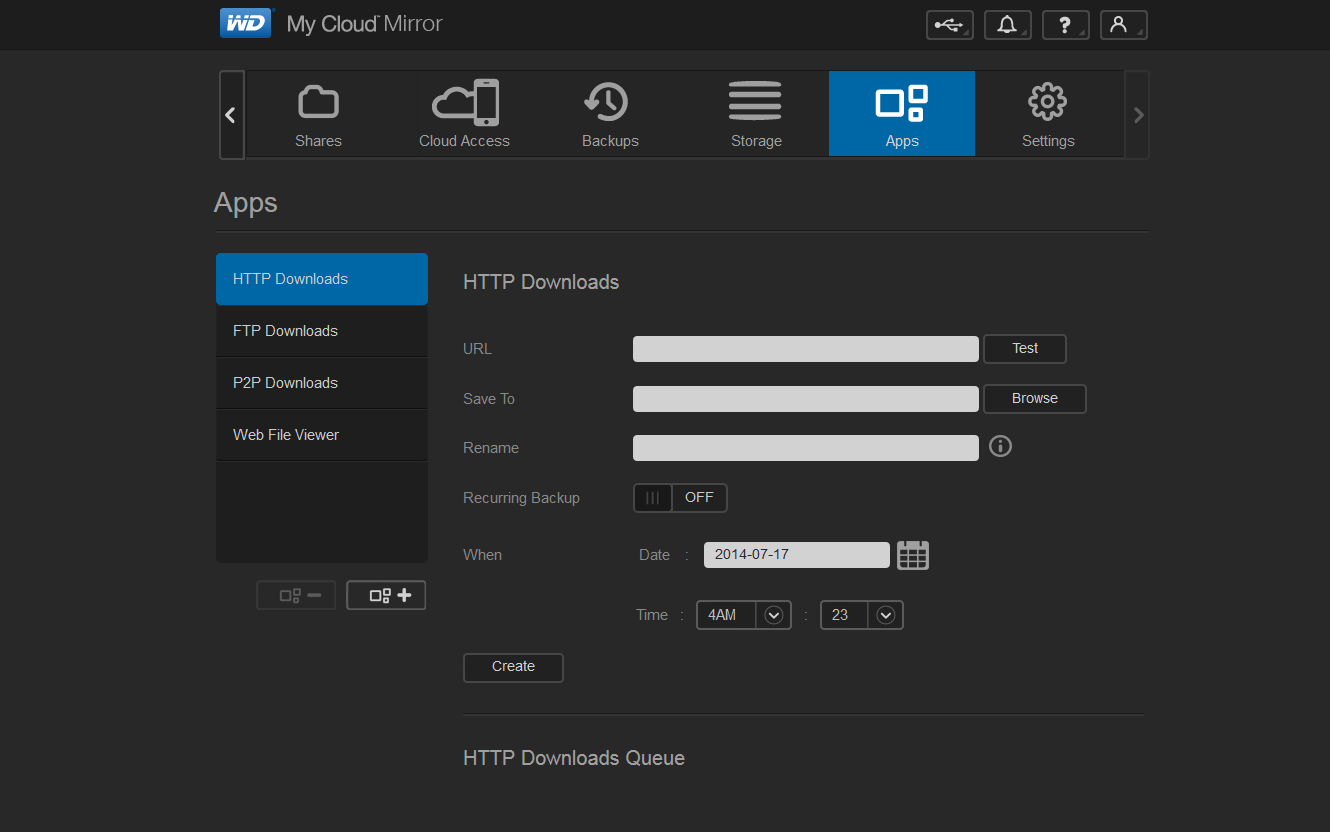Click inside the URL field
Screen dimensions: 1330x832
click(806, 349)
